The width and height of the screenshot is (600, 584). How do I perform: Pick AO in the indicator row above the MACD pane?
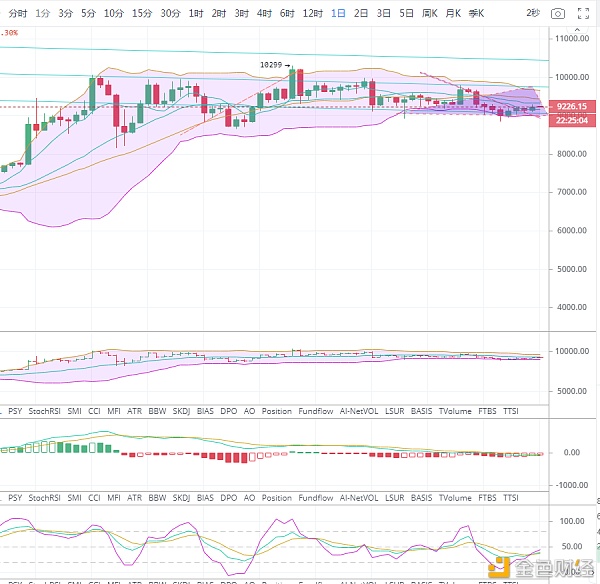249,411
